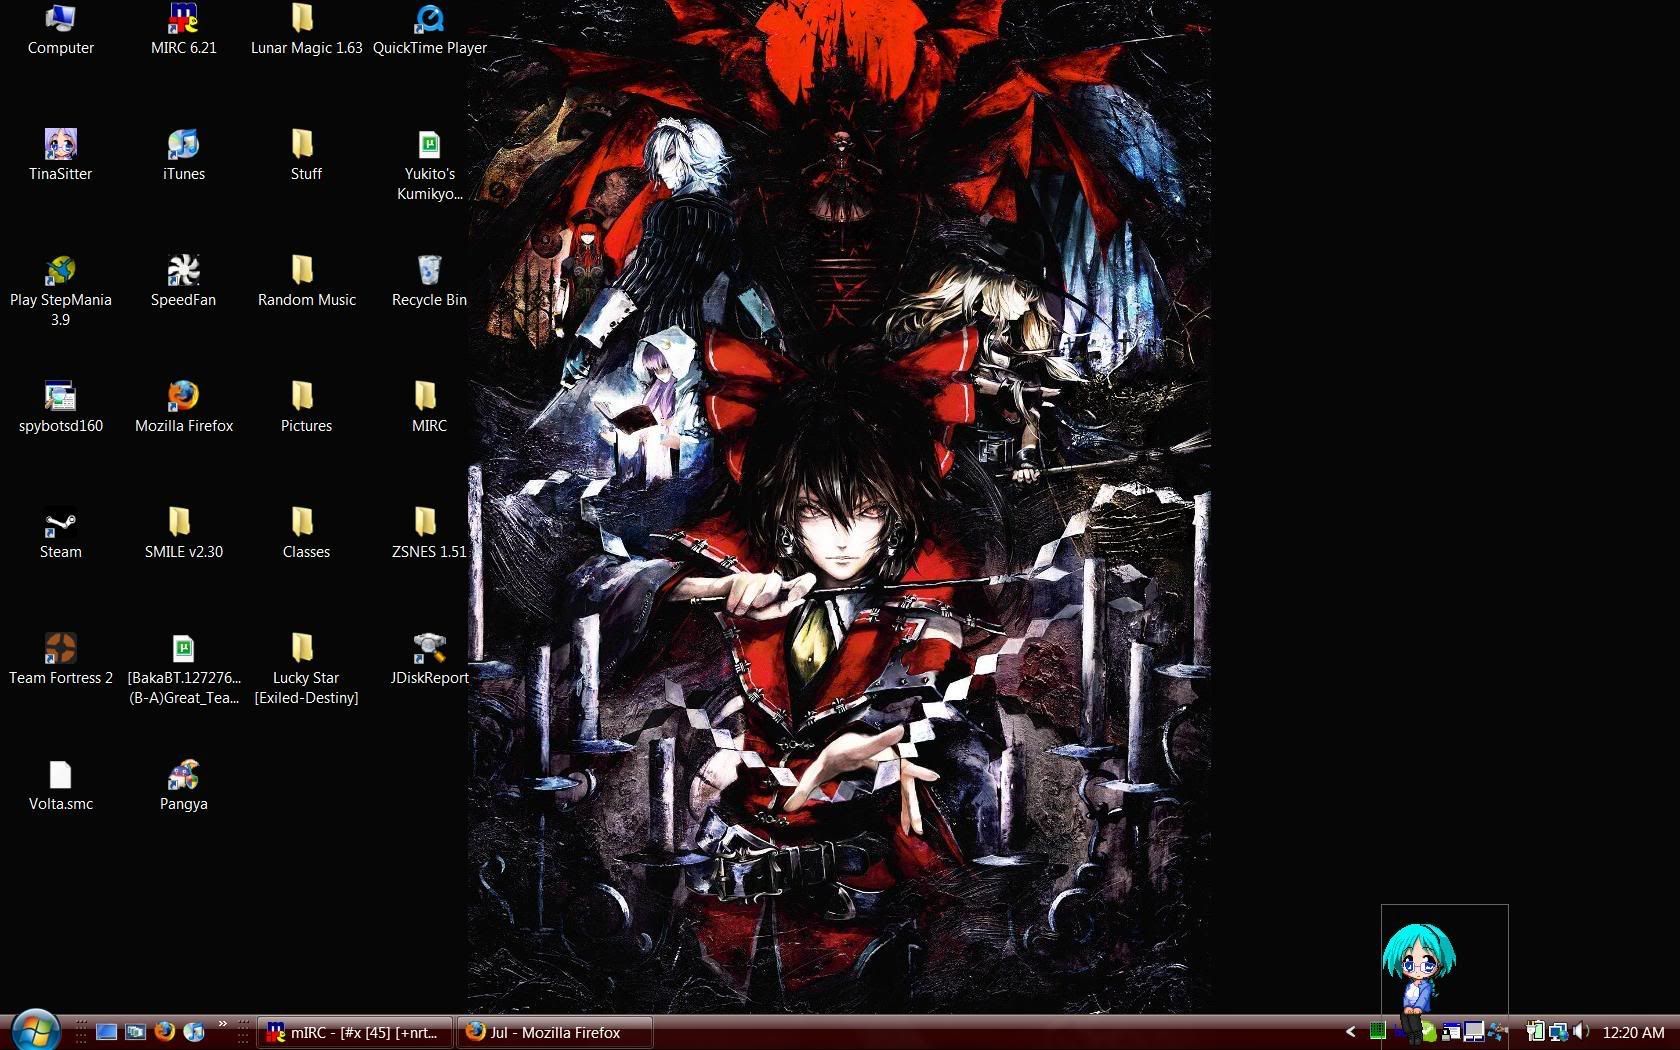Select the MIRC 6.21 desktop icon
Screen dimensions: 1680x1050
(183, 19)
